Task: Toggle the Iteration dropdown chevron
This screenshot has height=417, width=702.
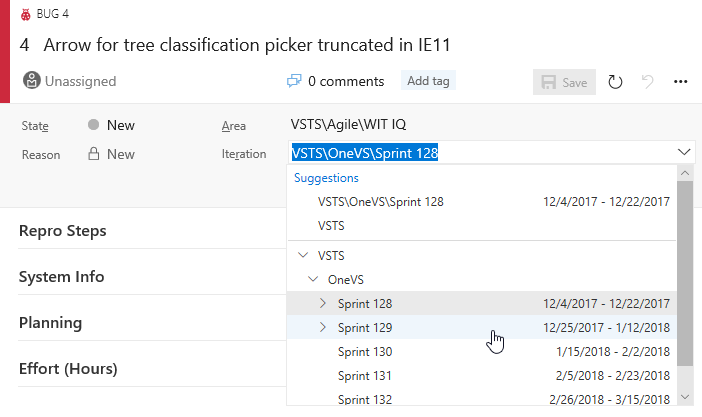Action: point(684,152)
